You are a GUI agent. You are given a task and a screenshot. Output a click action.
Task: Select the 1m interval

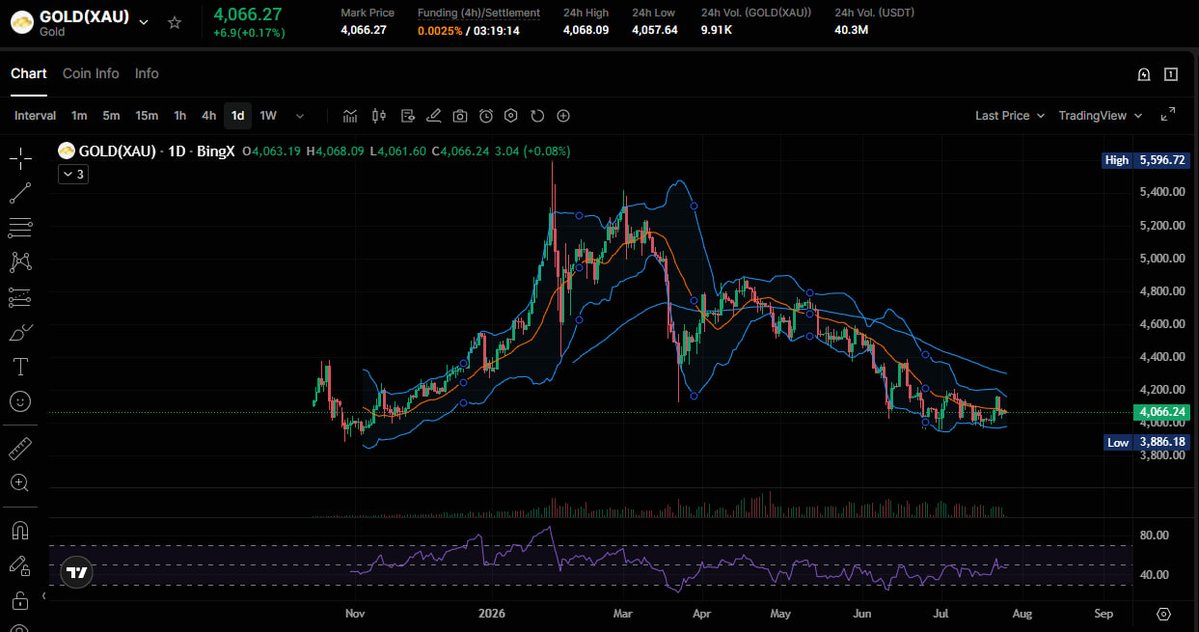(79, 115)
